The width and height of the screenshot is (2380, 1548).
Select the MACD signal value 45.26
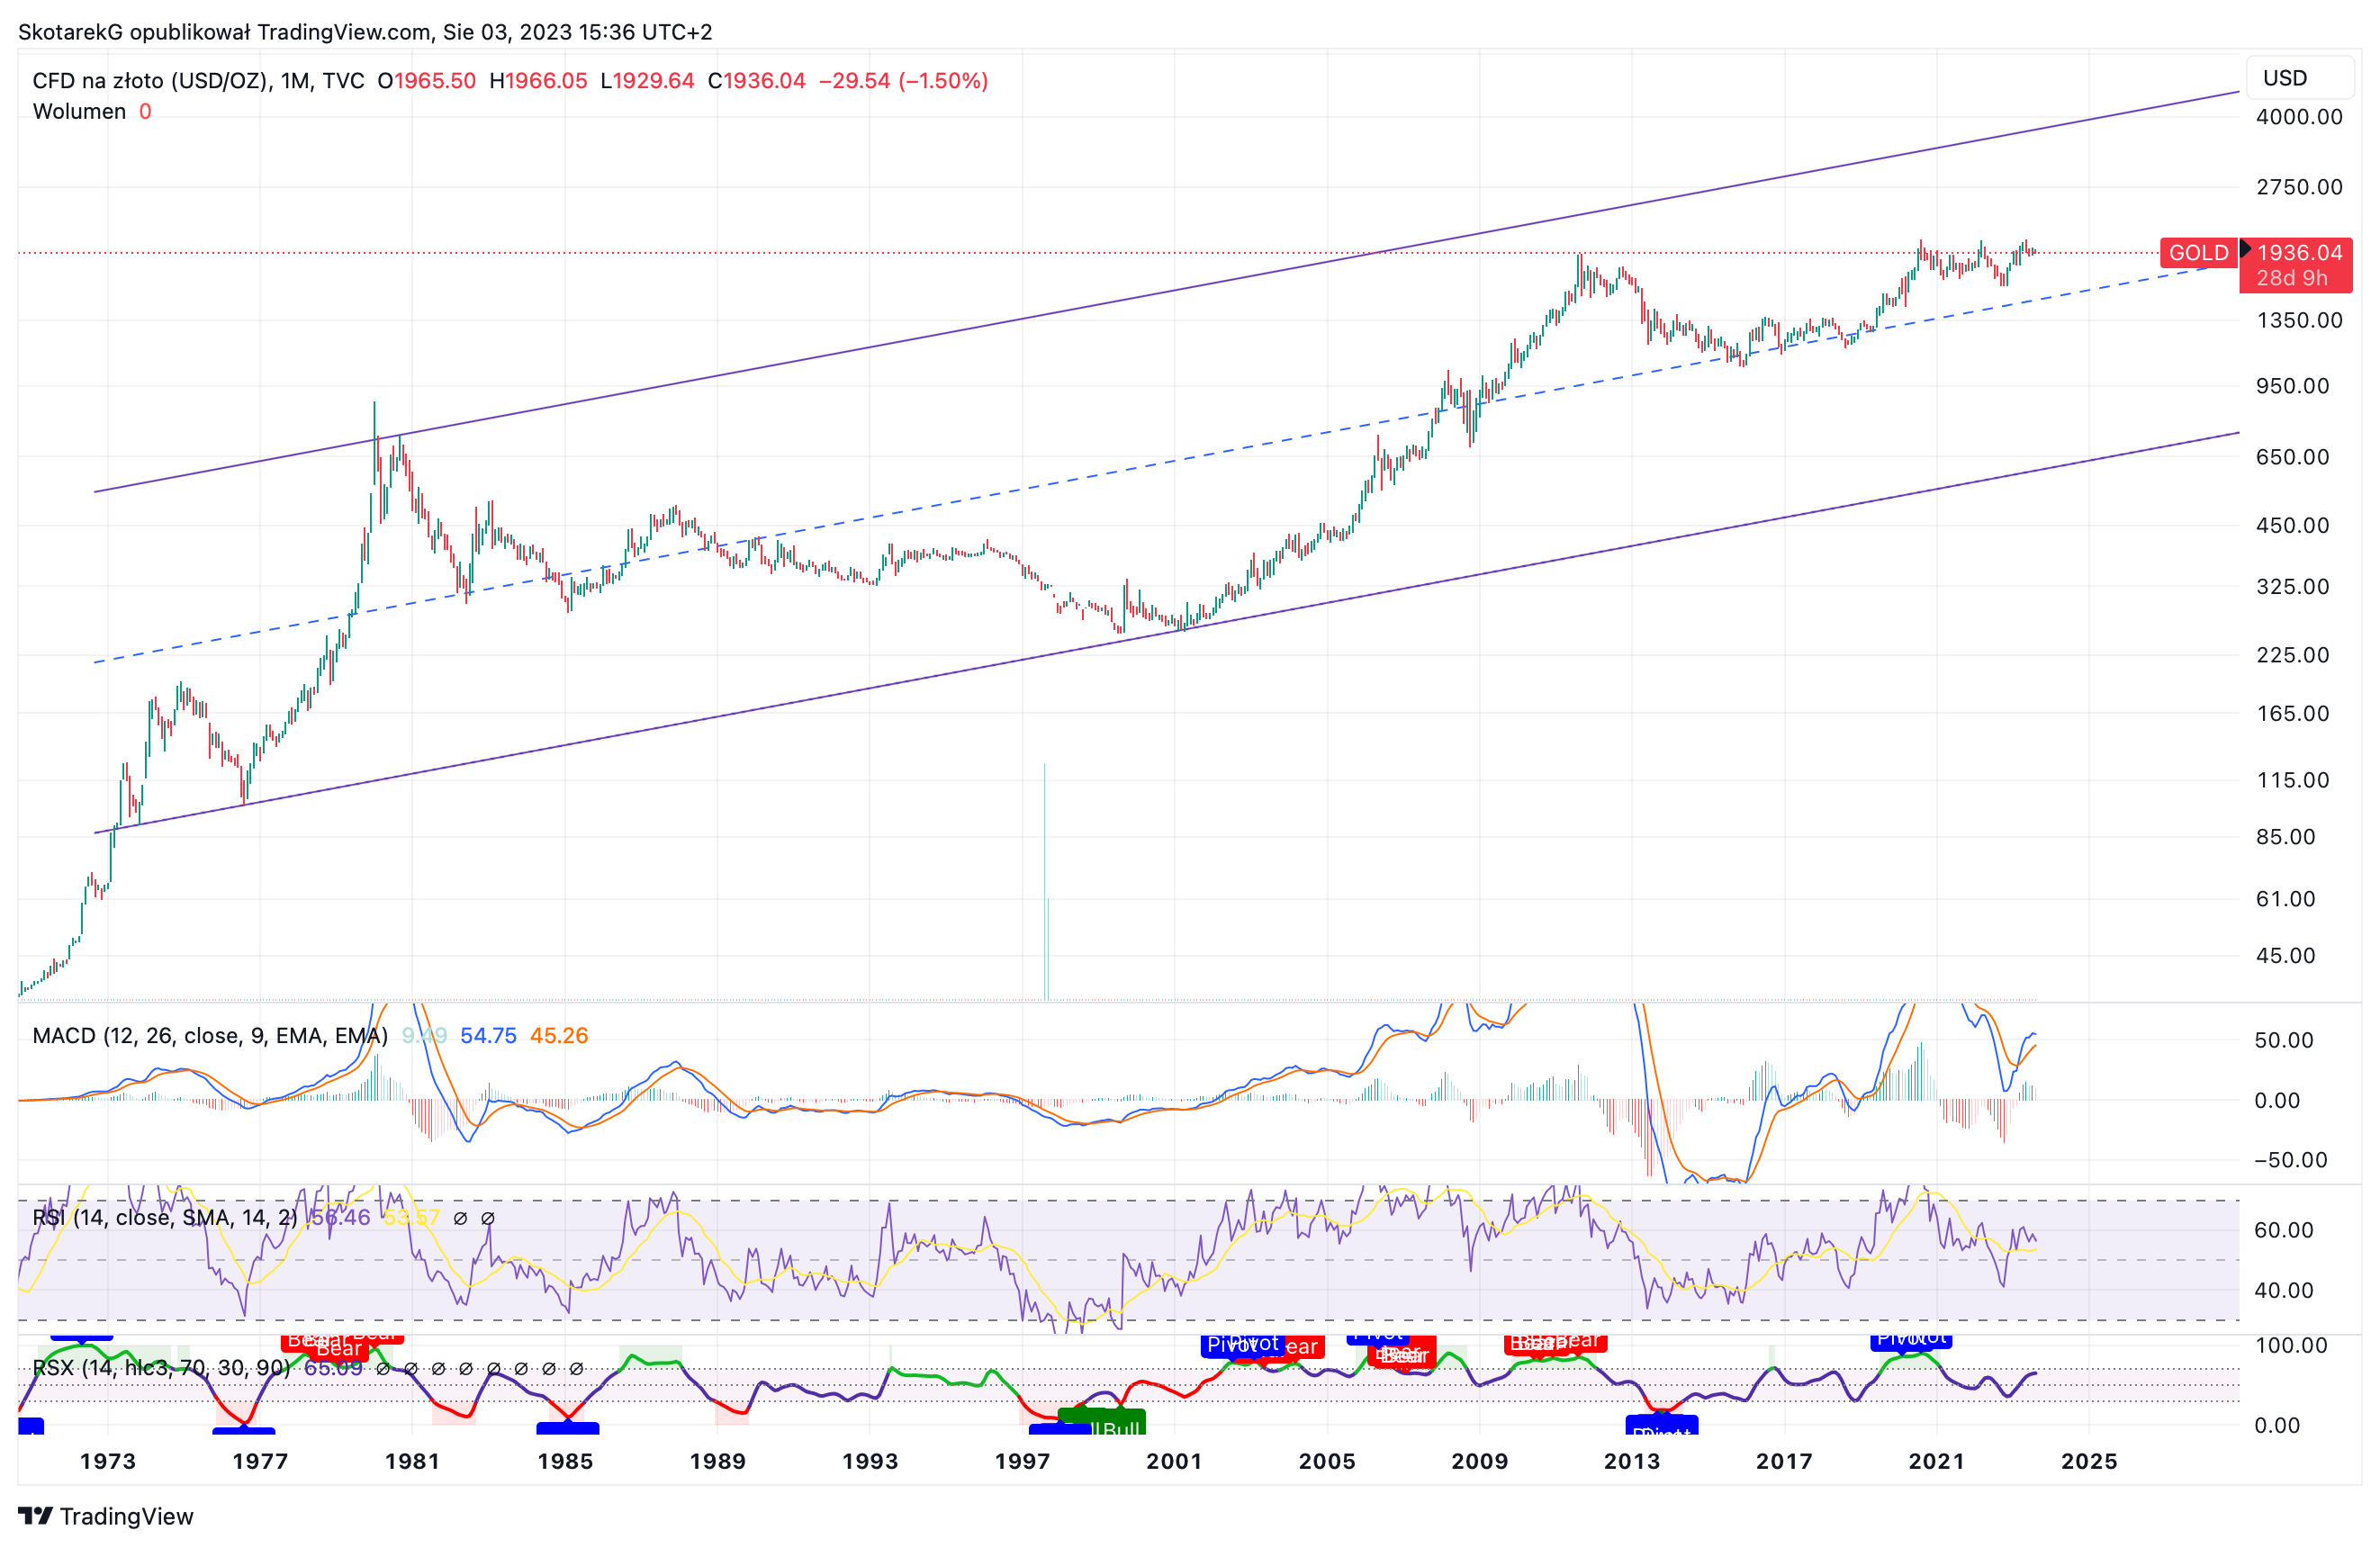[559, 1036]
